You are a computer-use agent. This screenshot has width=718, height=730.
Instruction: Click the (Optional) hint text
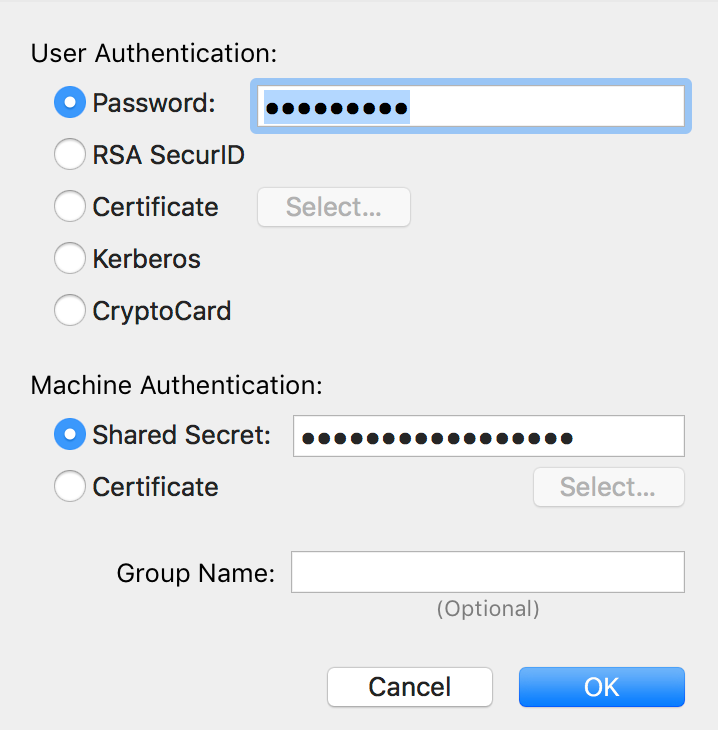tap(488, 608)
